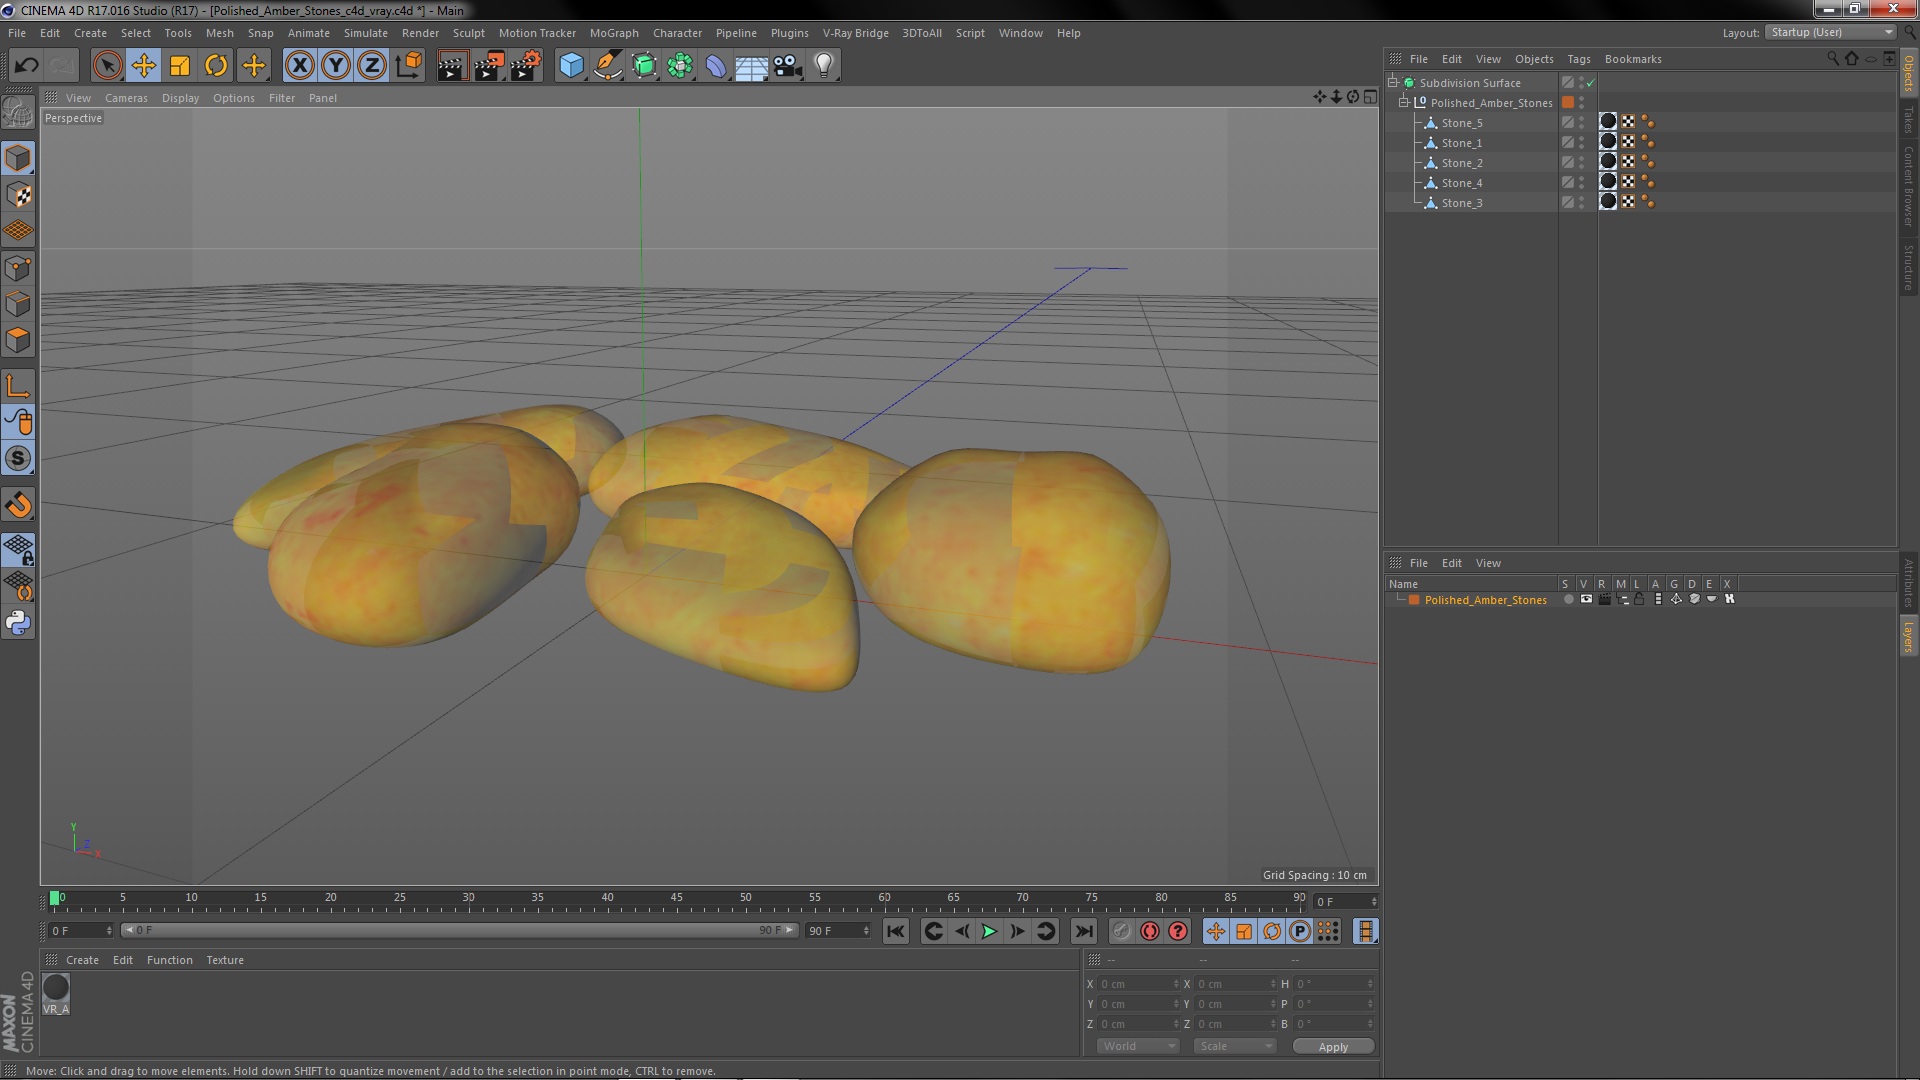Toggle X axis lock
Screen dimensions: 1920x1080
pos(299,66)
